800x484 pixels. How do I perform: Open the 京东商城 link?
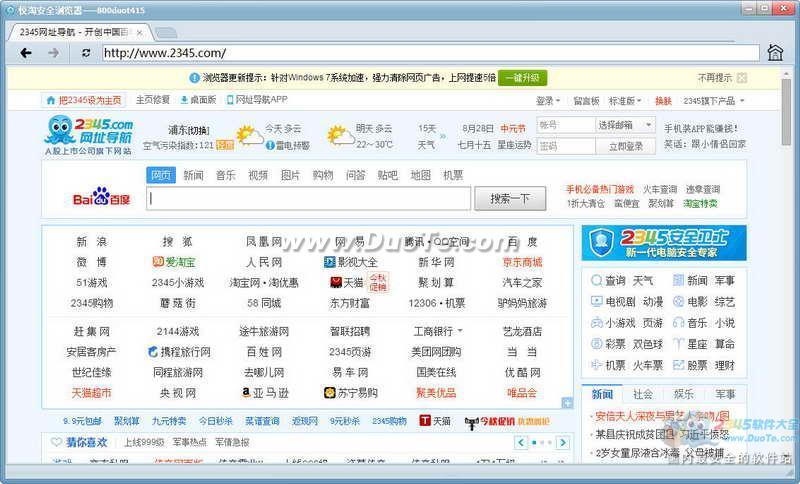tap(522, 262)
